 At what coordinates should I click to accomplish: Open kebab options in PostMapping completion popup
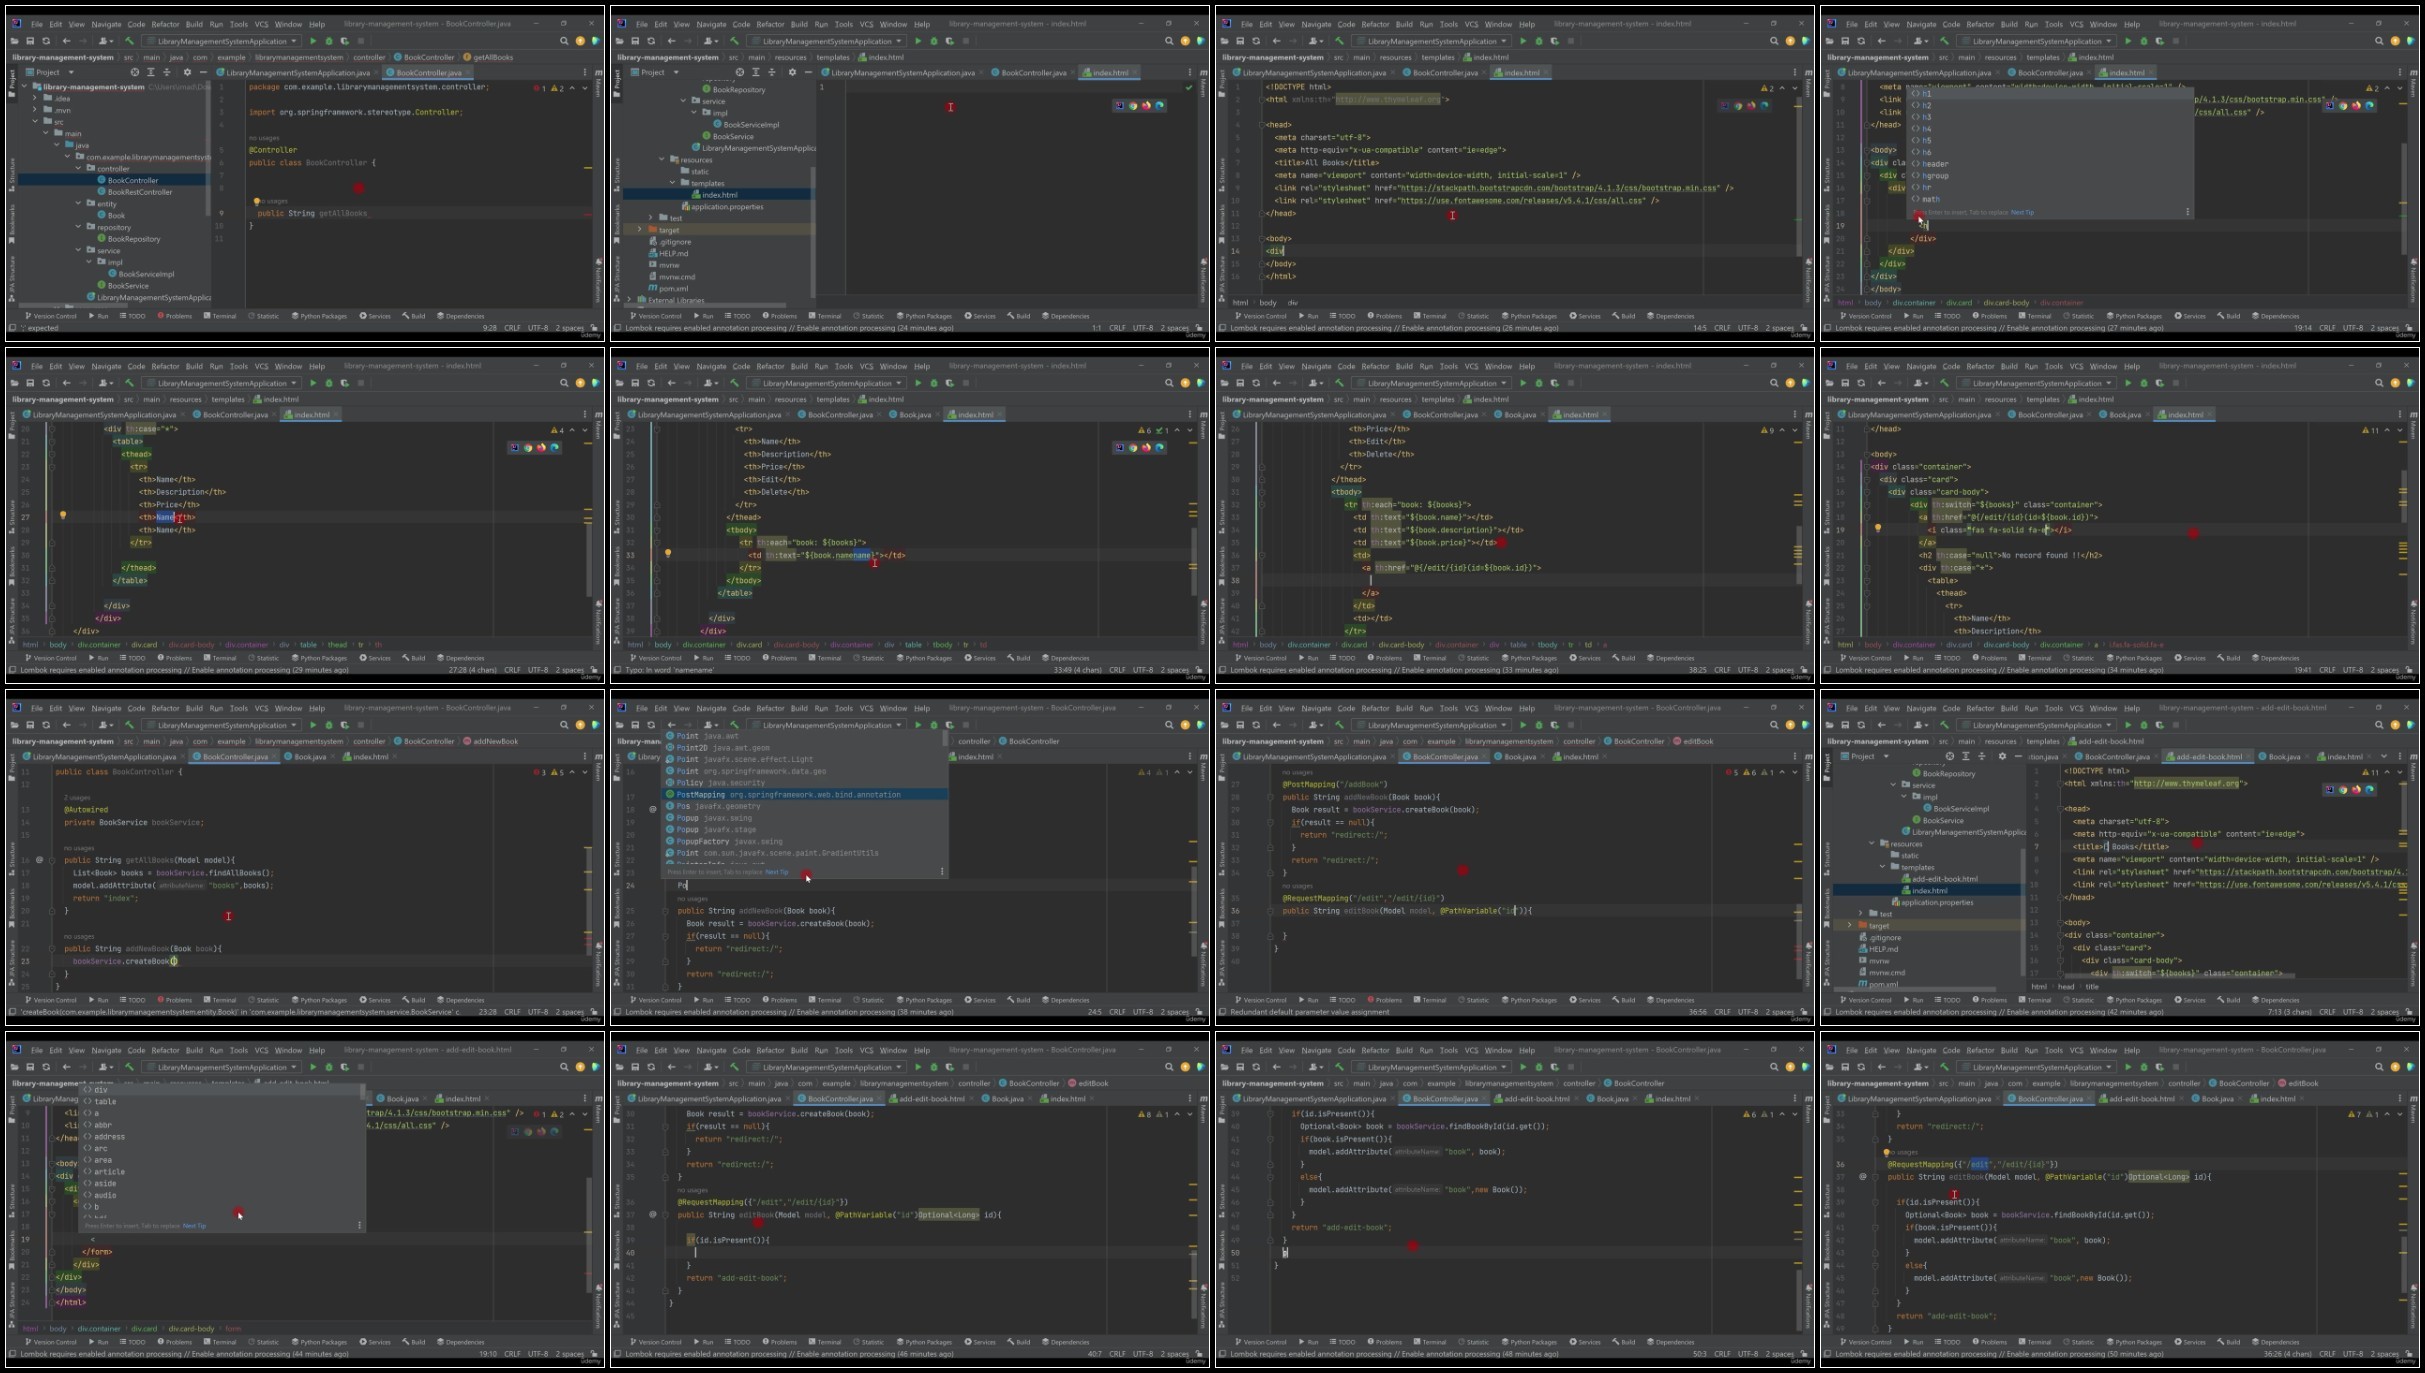pyautogui.click(x=942, y=871)
